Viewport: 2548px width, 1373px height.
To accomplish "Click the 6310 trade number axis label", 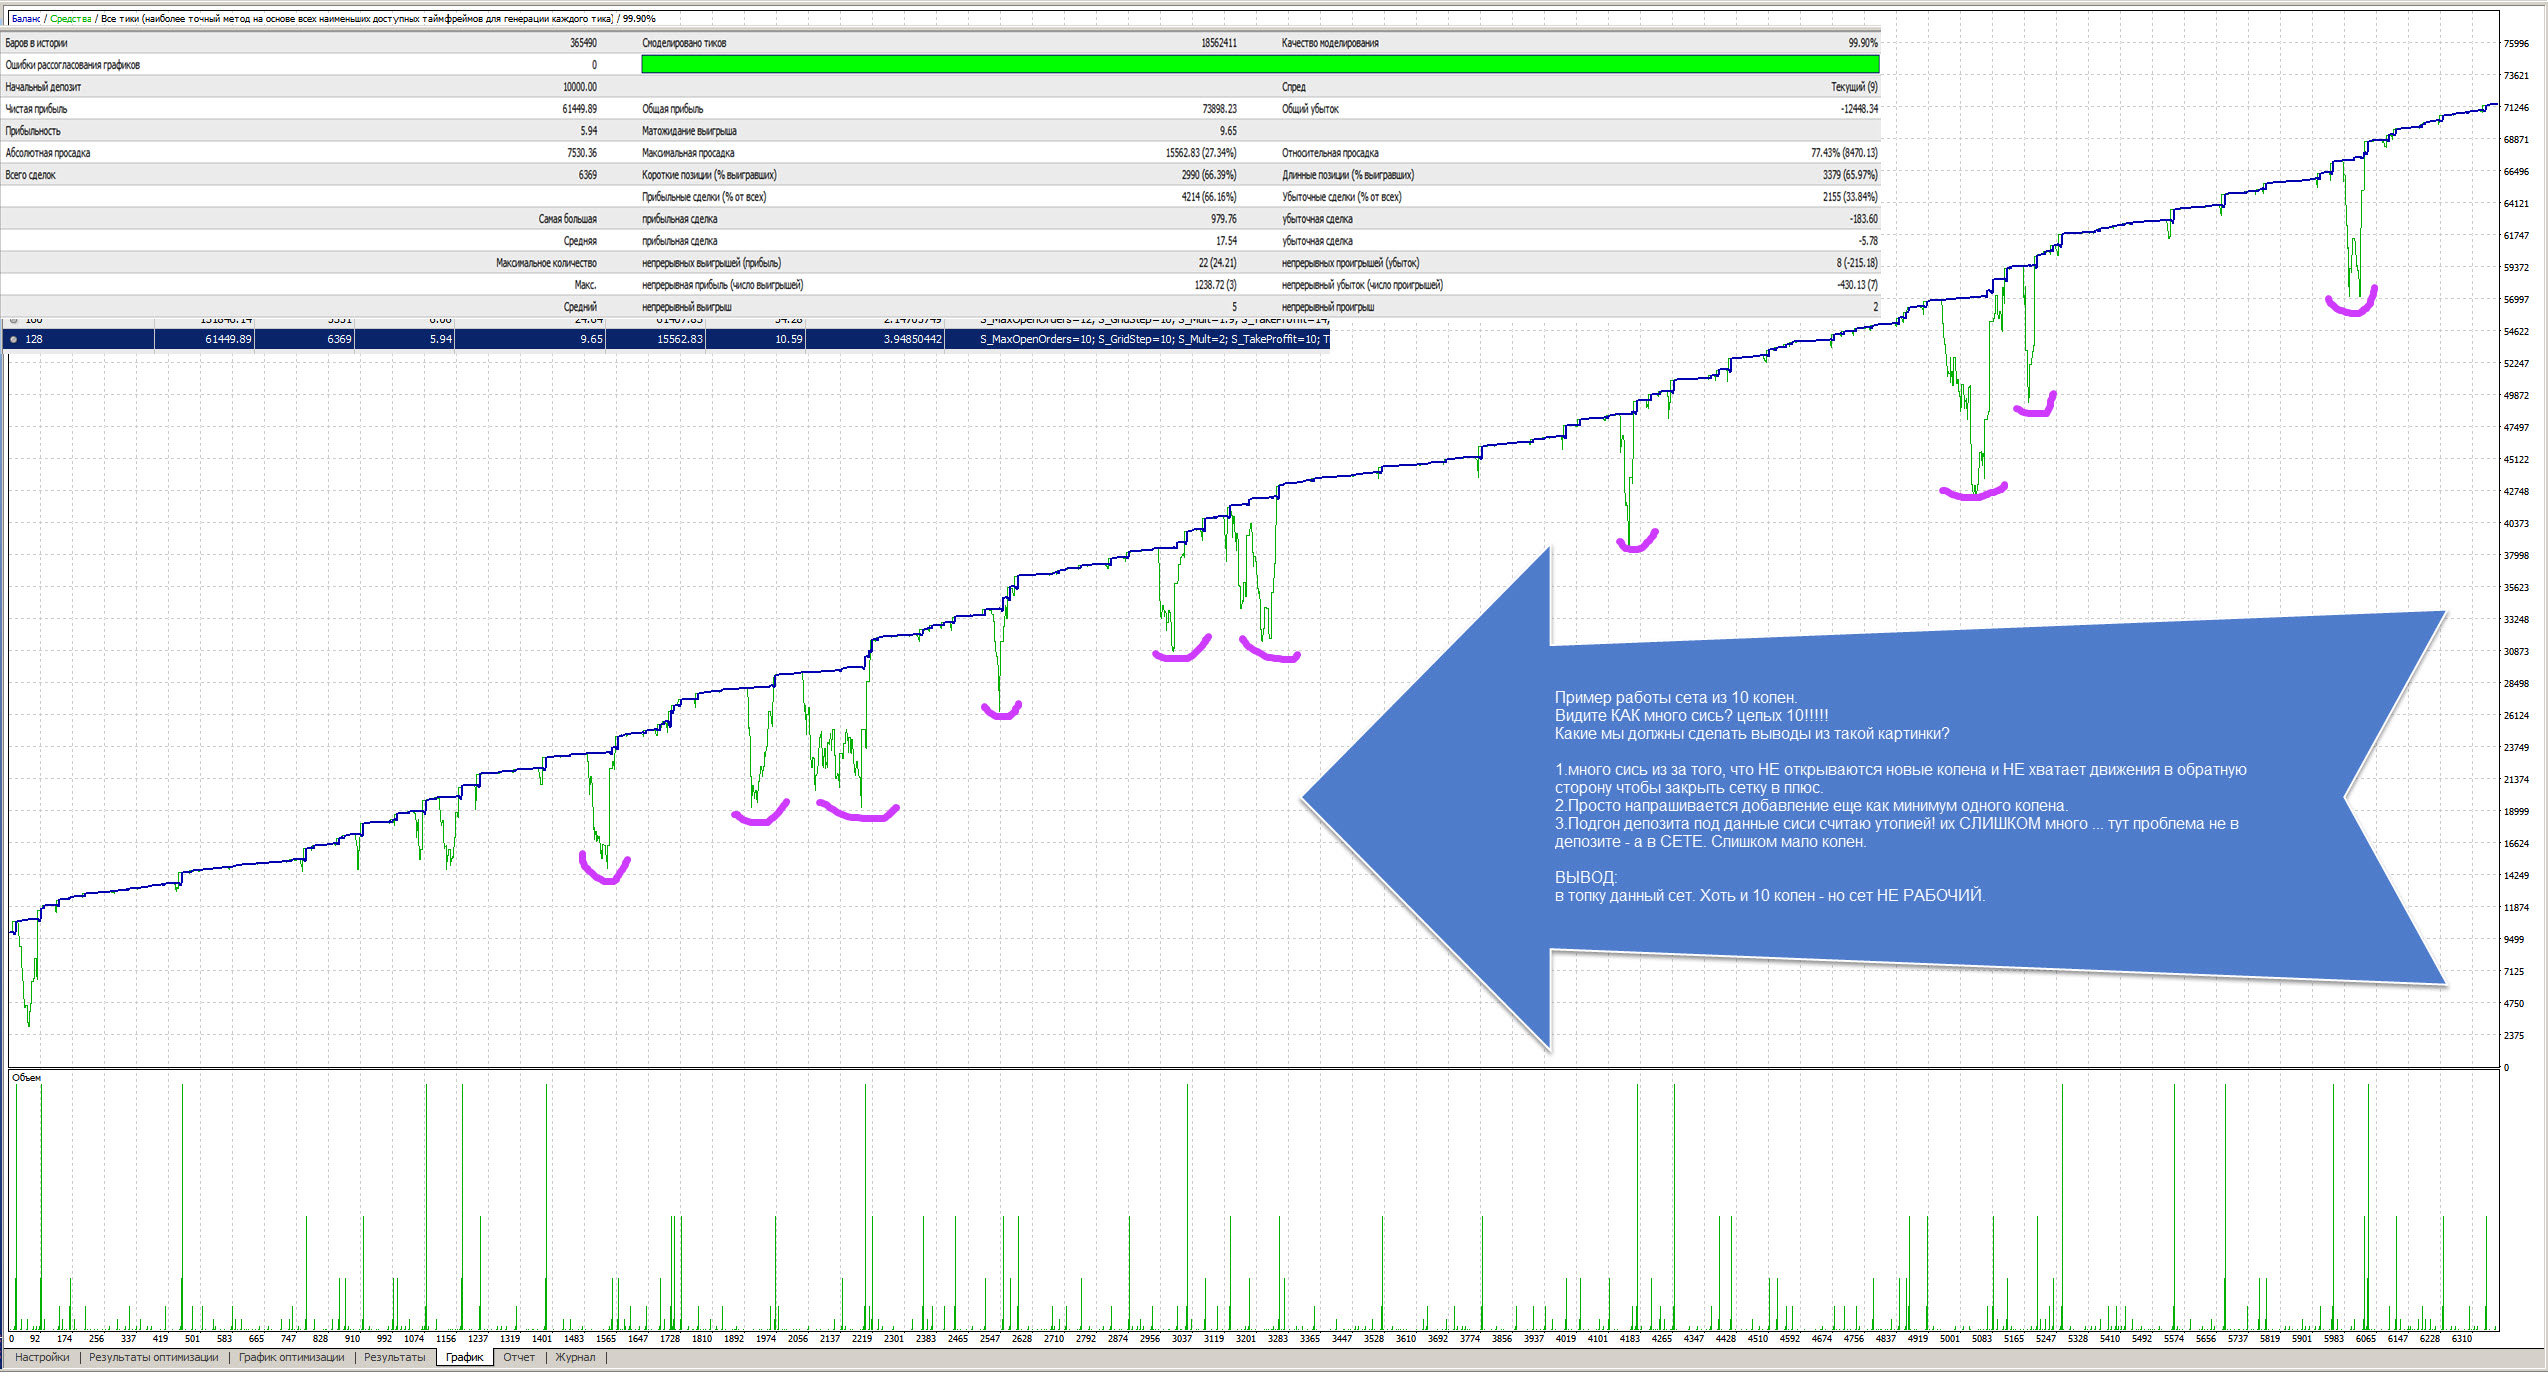I will [x=2461, y=1338].
